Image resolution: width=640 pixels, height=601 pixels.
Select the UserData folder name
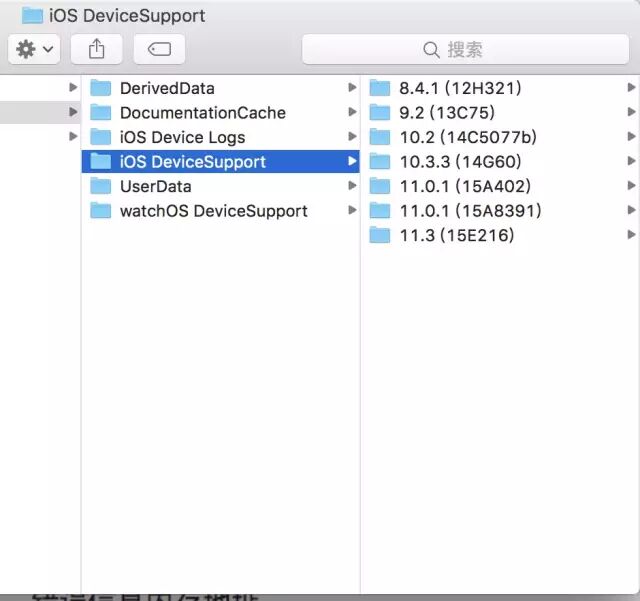(x=156, y=187)
